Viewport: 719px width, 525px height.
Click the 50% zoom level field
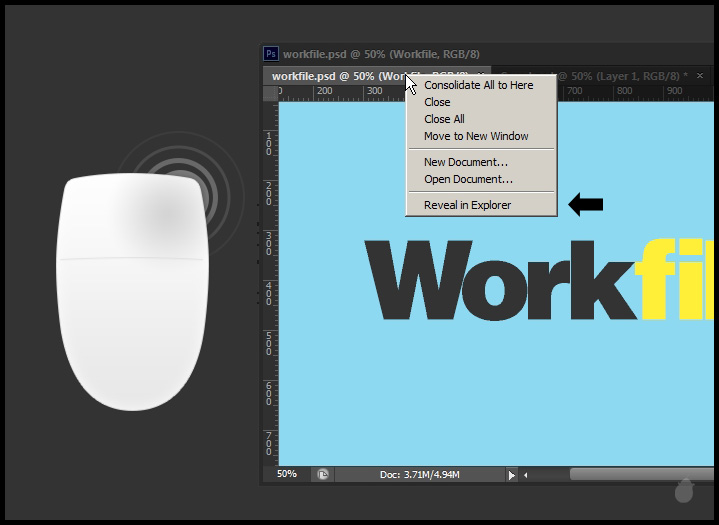tap(287, 474)
